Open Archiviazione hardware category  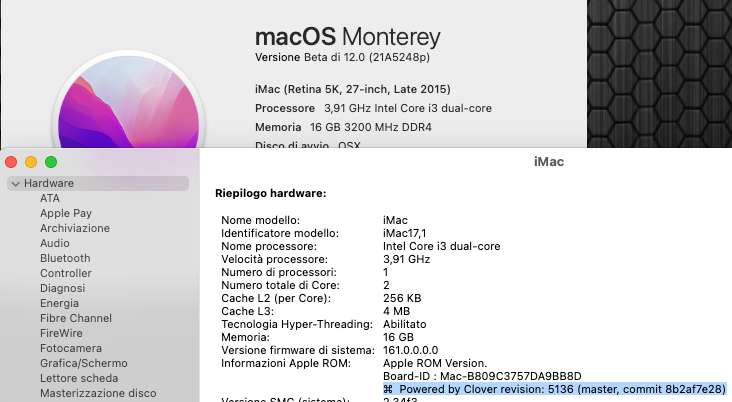pyautogui.click(x=75, y=228)
